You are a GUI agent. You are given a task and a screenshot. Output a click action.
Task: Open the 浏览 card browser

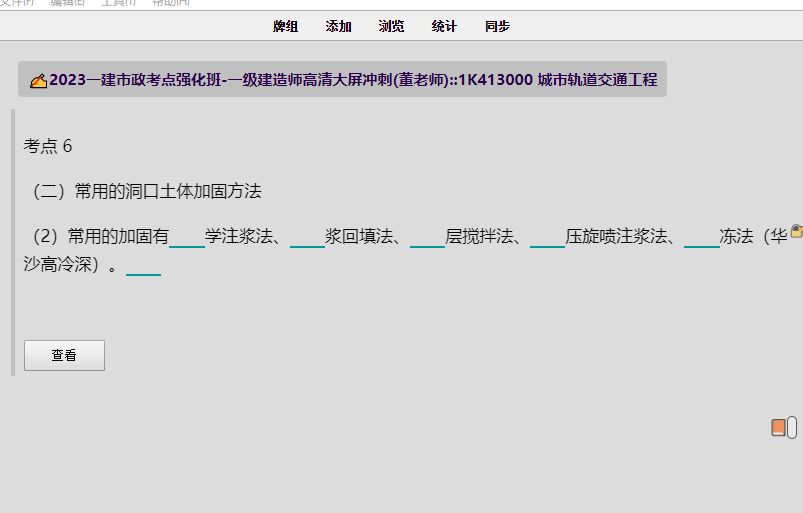(x=391, y=26)
